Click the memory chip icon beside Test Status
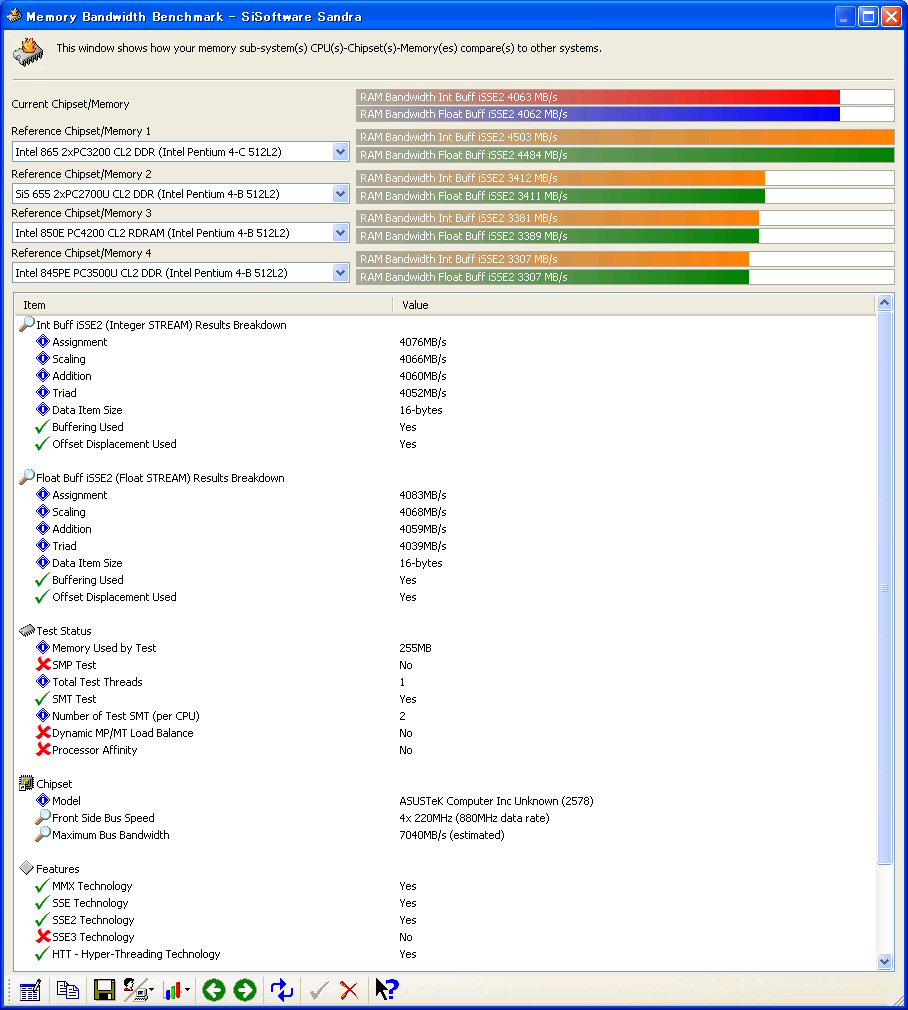The height and width of the screenshot is (1010, 908). [26, 630]
